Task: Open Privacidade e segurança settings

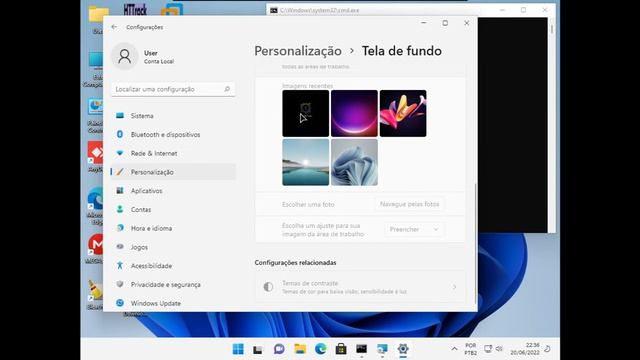Action: pos(173,285)
